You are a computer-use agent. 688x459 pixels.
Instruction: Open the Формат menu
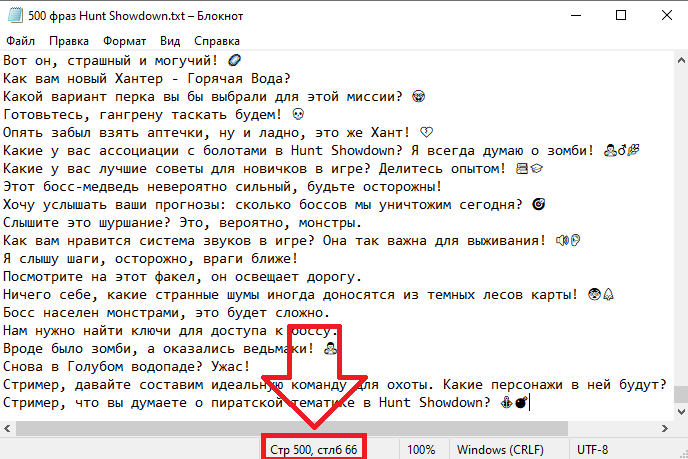[124, 42]
